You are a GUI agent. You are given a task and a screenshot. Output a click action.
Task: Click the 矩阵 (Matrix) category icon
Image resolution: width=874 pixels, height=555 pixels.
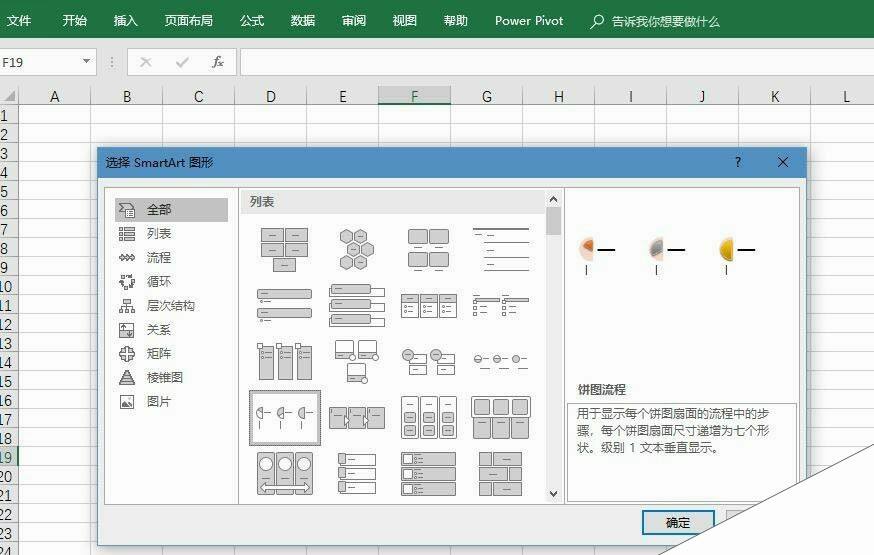click(127, 354)
